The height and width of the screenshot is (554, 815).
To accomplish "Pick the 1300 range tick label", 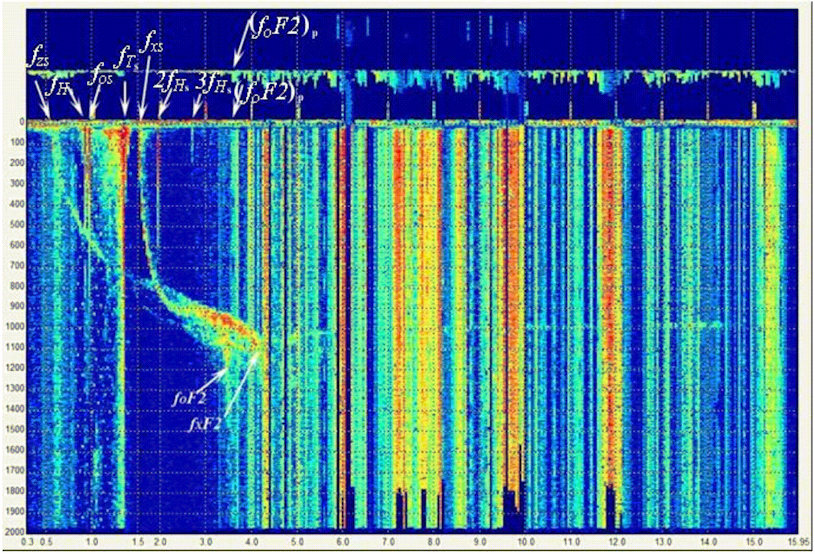I will pos(14,388).
